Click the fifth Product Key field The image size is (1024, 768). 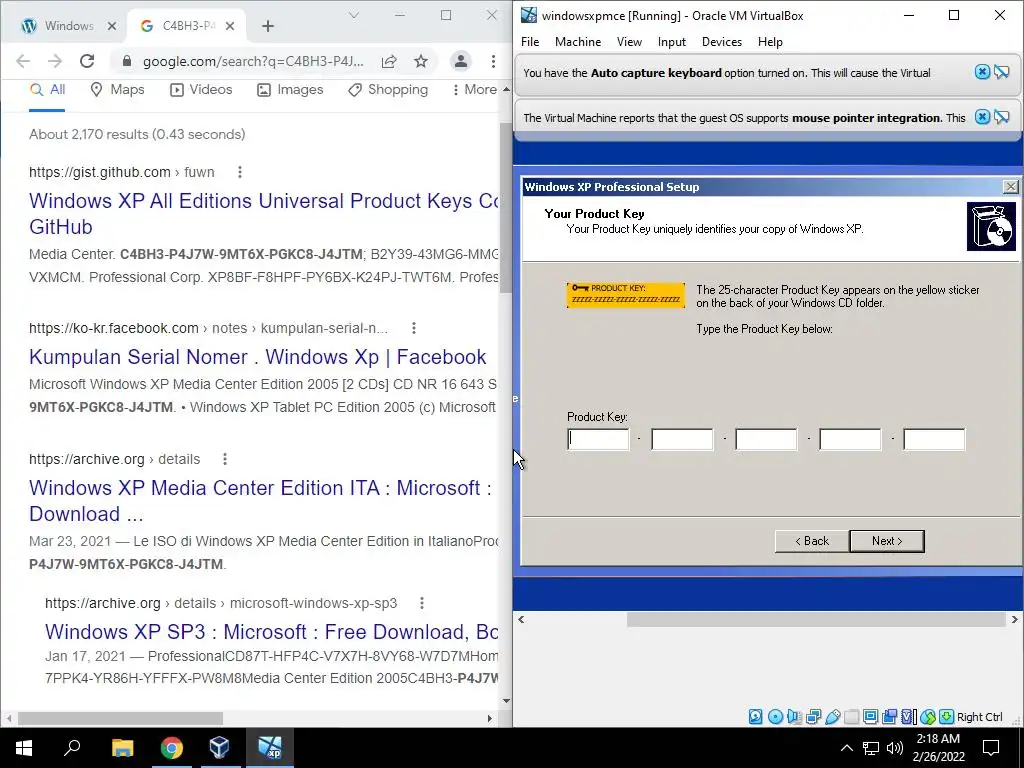(934, 440)
